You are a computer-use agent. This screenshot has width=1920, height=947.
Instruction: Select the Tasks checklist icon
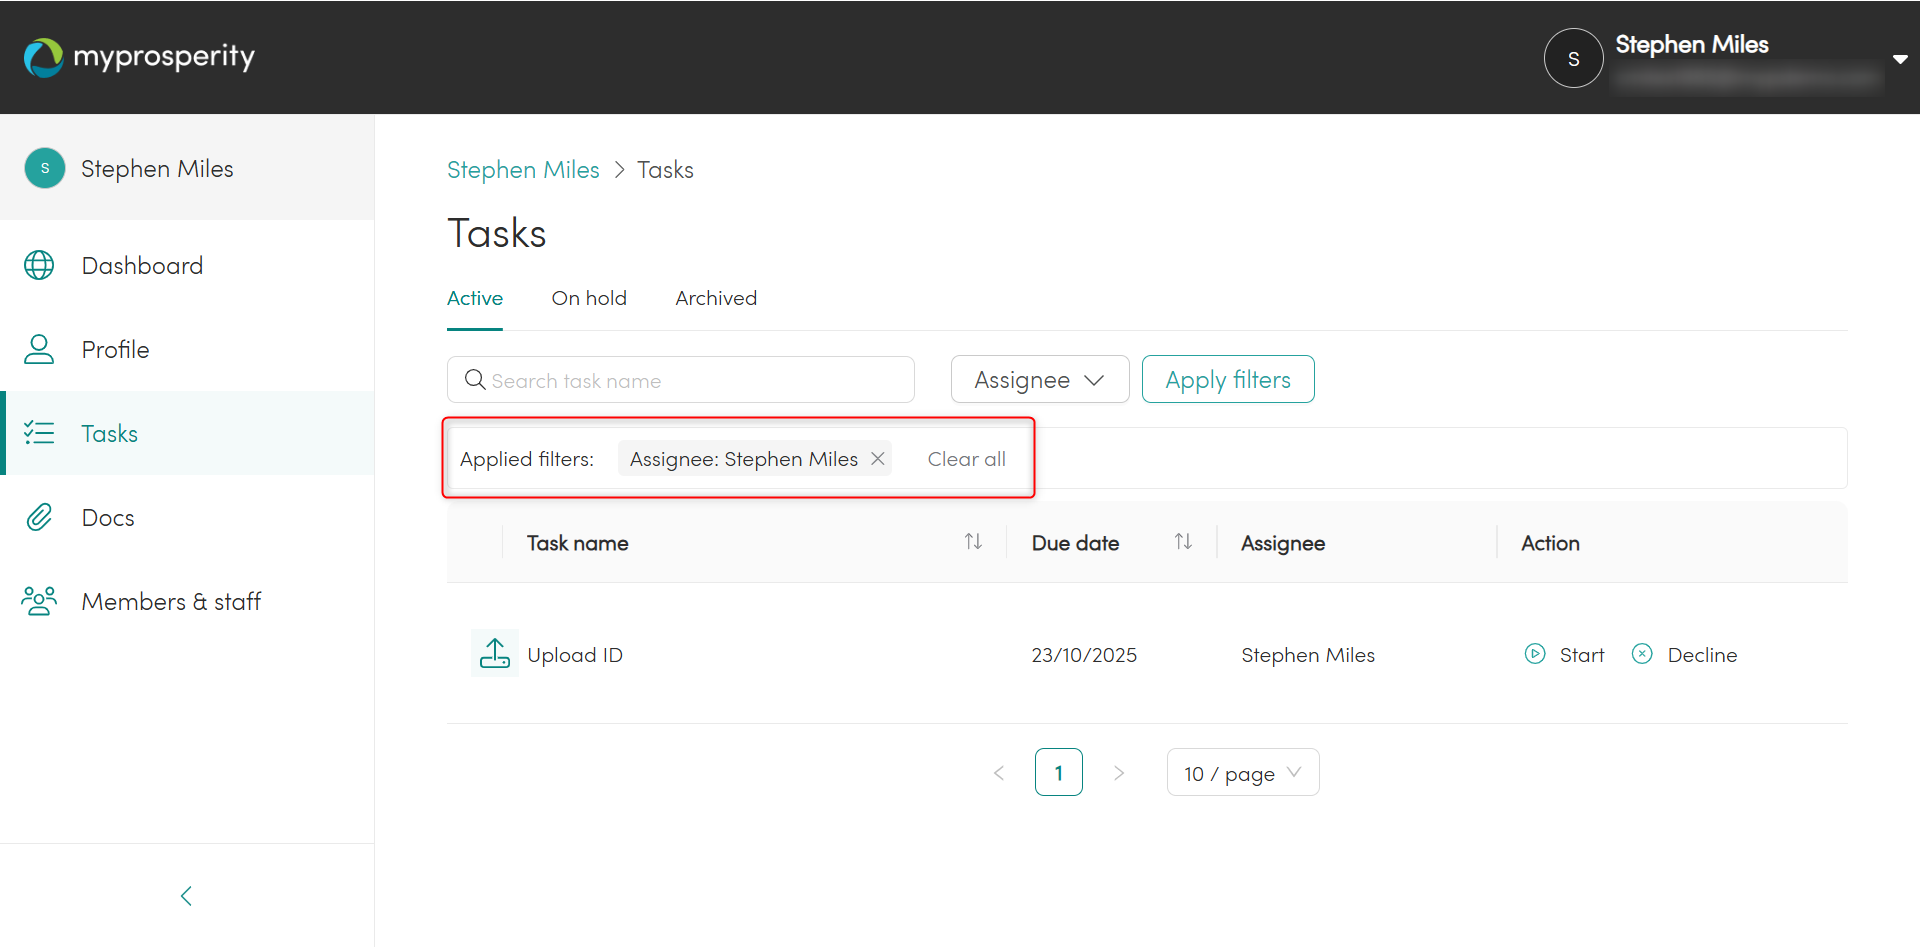tap(39, 433)
